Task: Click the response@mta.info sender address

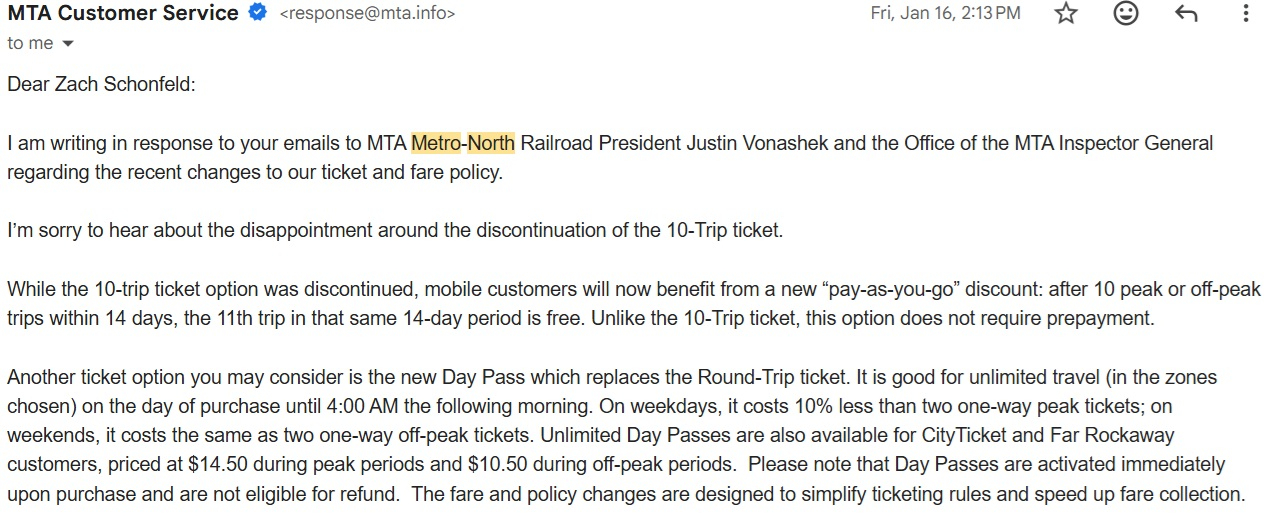Action: click(367, 14)
